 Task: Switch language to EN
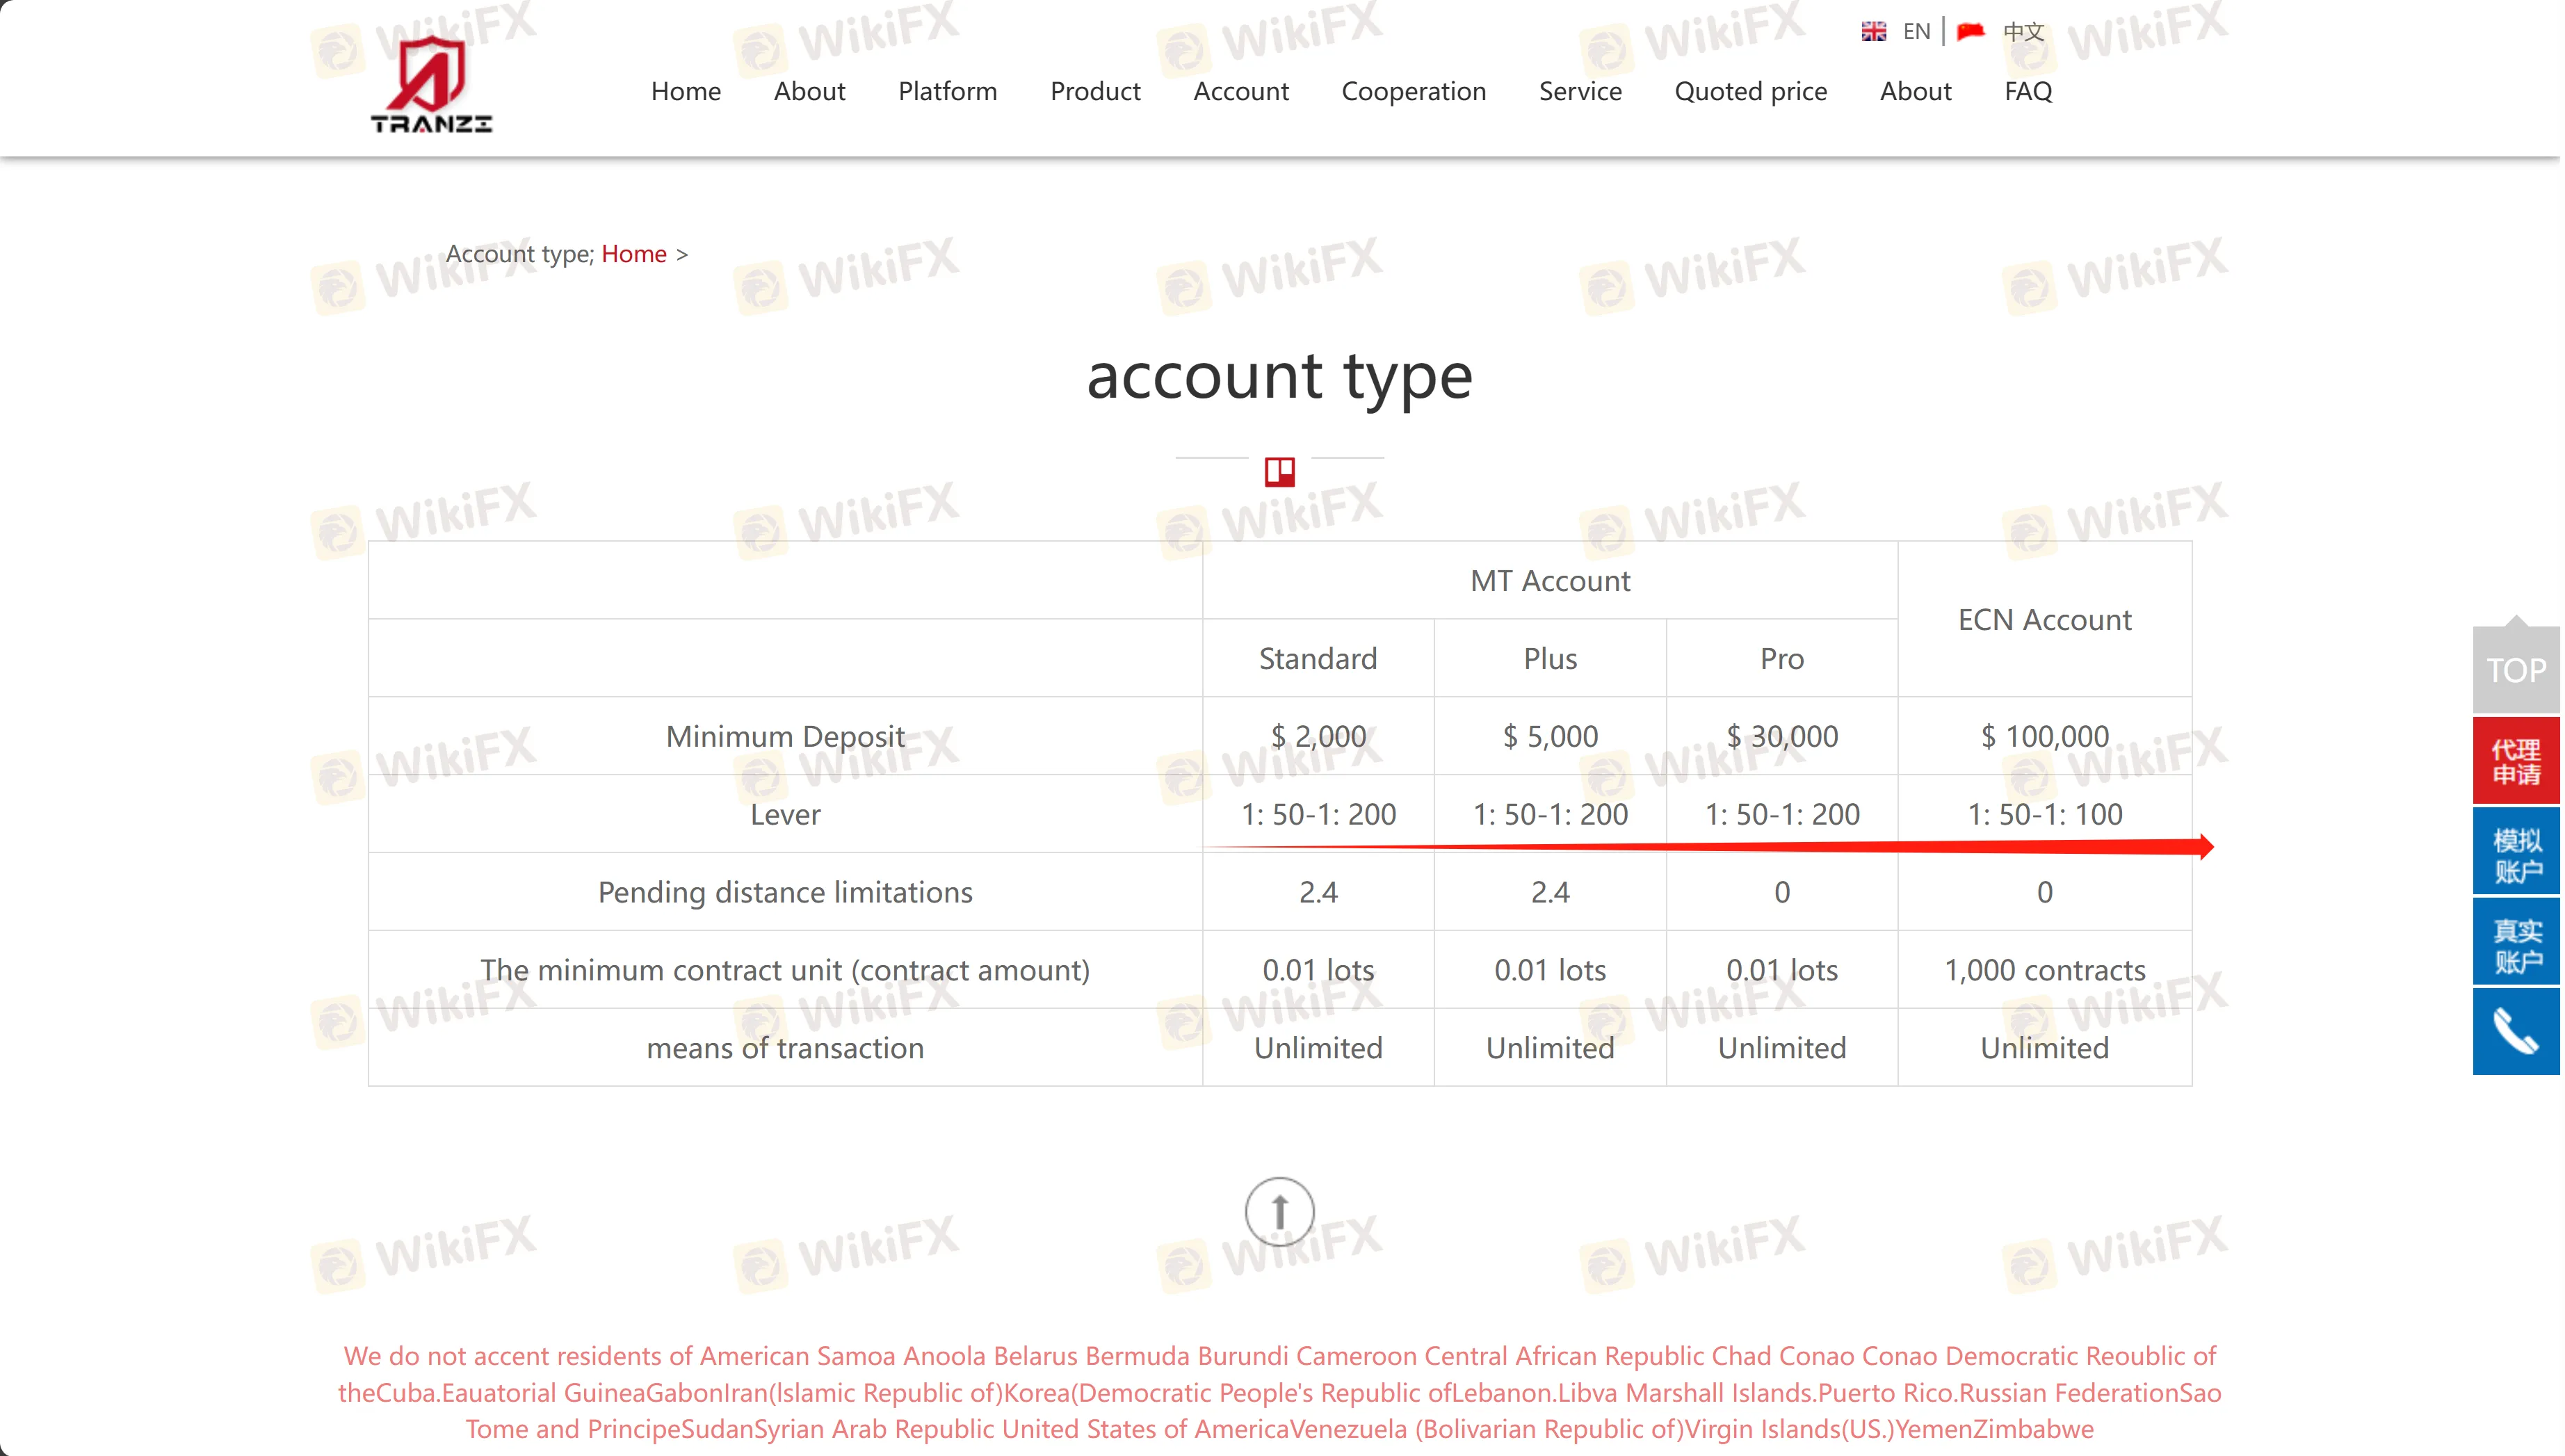tap(1916, 32)
